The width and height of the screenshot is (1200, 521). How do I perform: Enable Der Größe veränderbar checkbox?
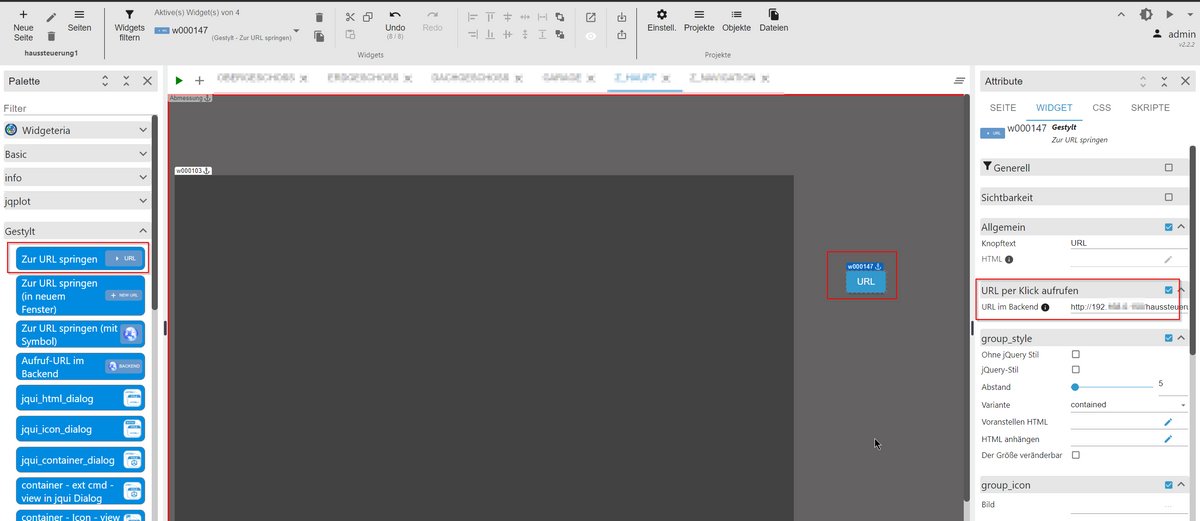pyautogui.click(x=1076, y=455)
